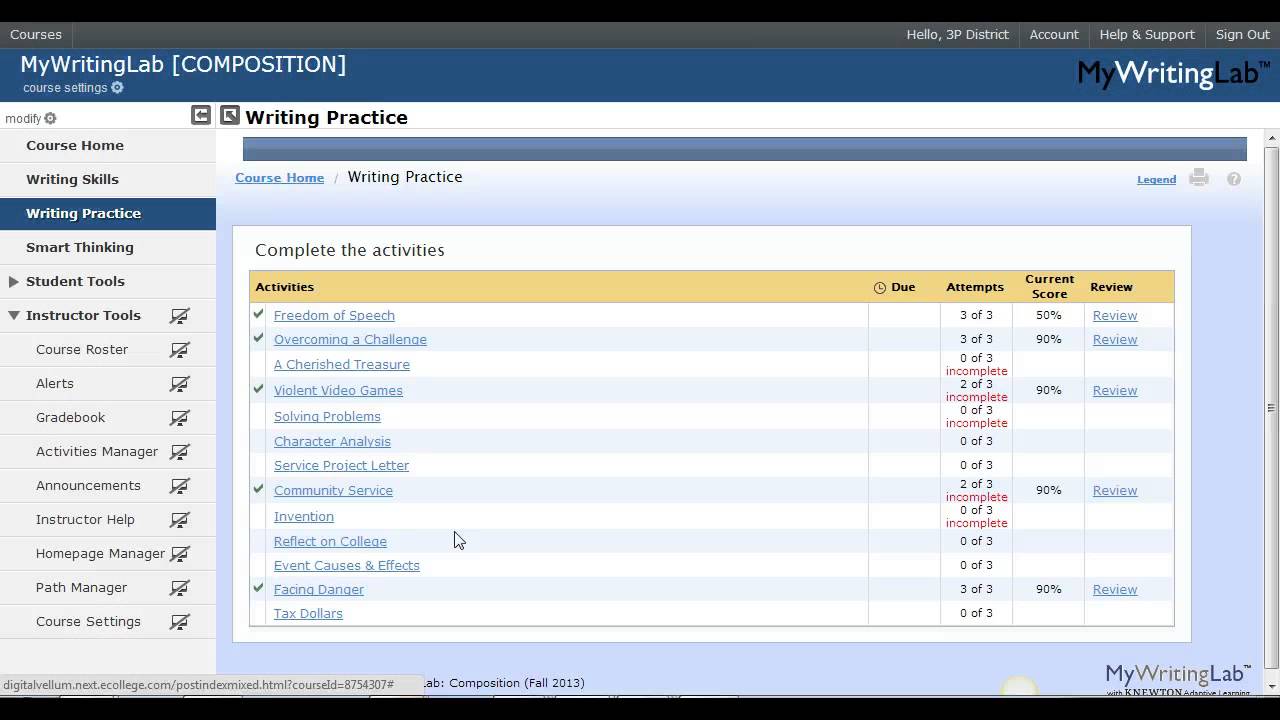Viewport: 1280px width, 720px height.
Task: Click the modify gear icon in sidebar
Action: tap(50, 118)
